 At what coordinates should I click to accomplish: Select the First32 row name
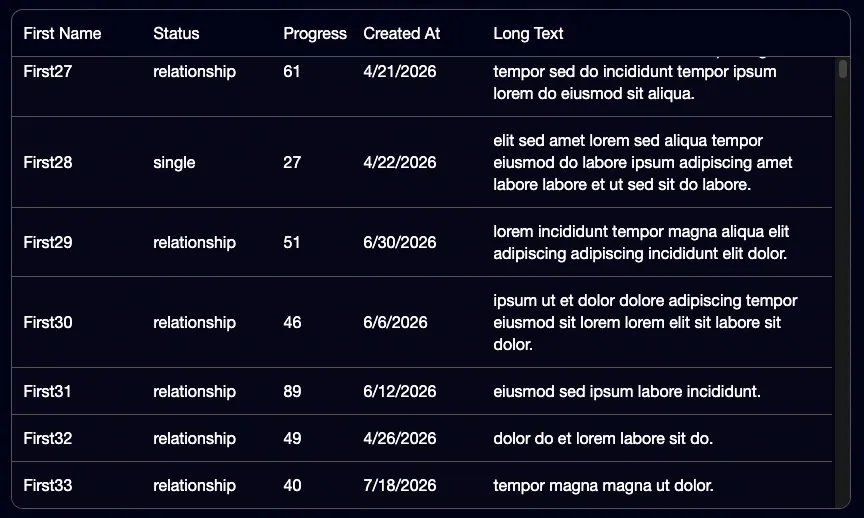tap(48, 439)
